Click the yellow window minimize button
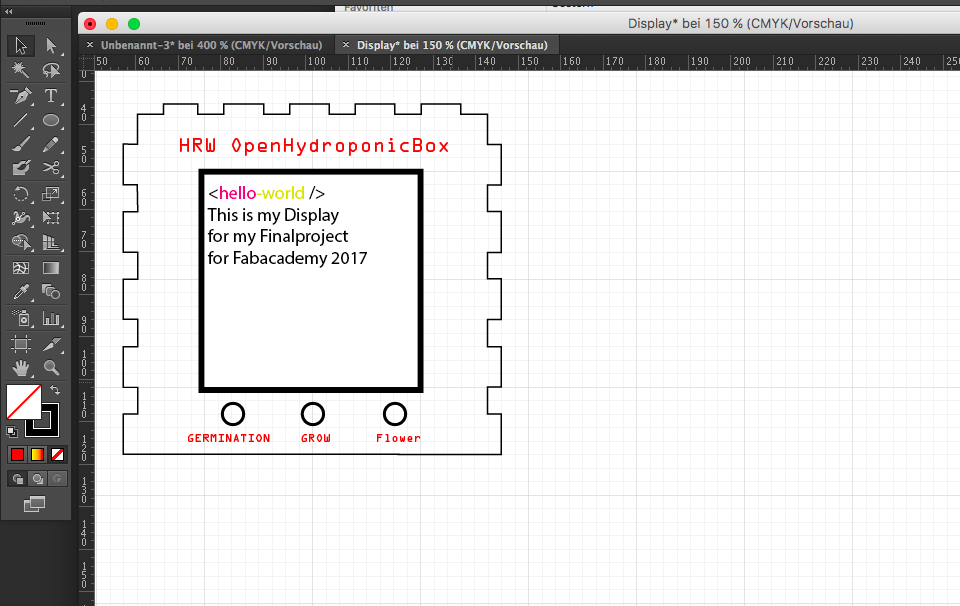 (112, 24)
